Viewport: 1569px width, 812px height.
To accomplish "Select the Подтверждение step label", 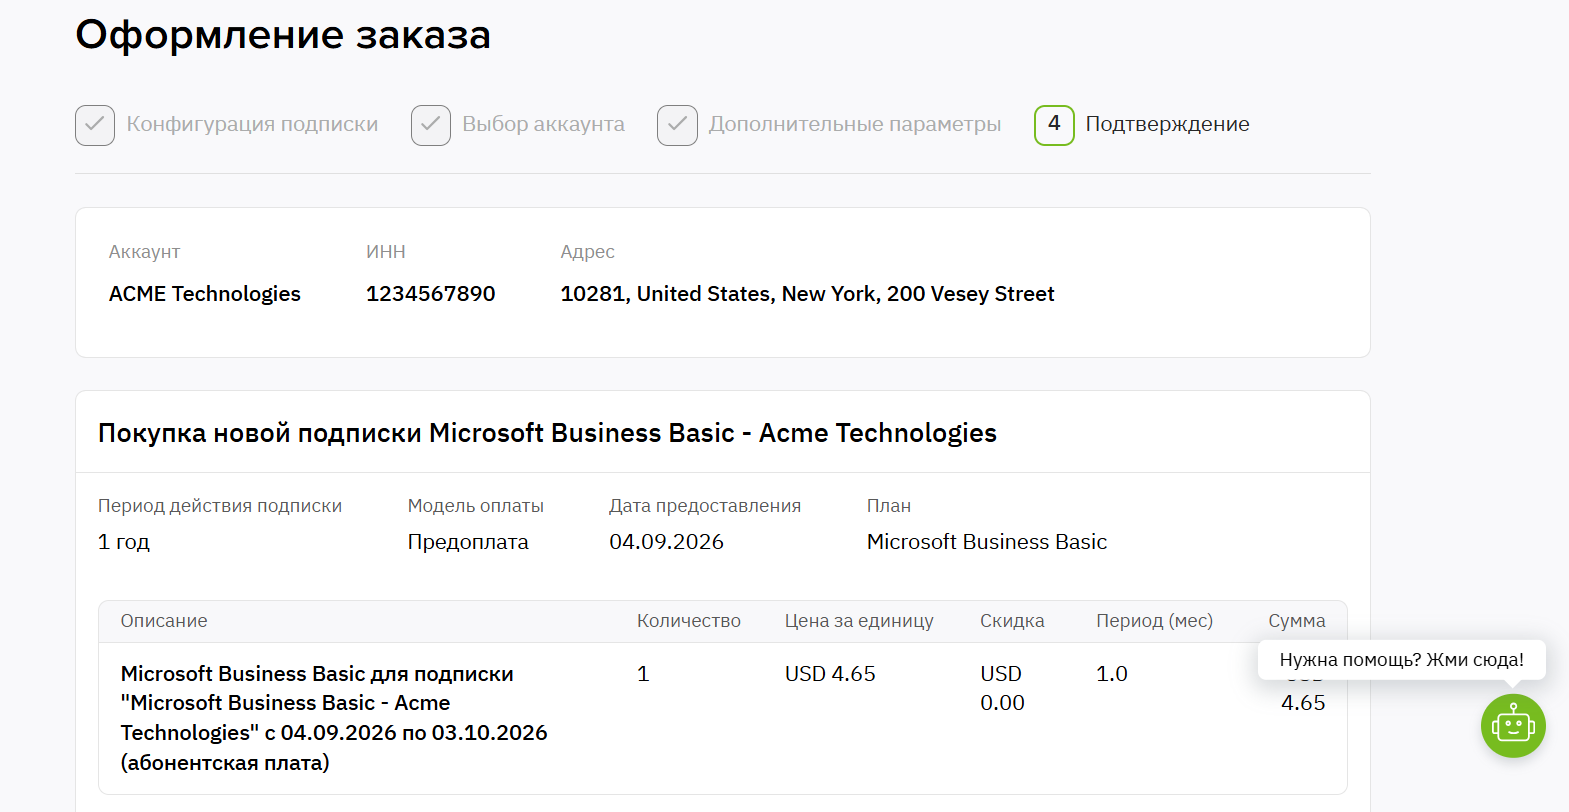I will (1167, 124).
